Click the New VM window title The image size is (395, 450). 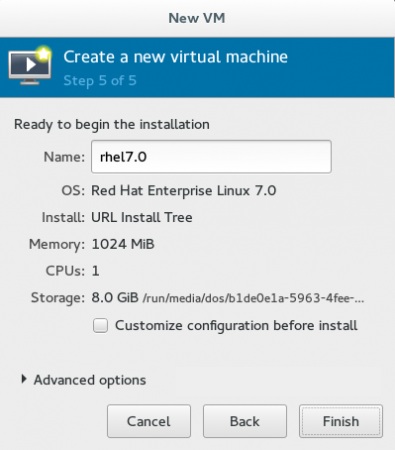197,18
